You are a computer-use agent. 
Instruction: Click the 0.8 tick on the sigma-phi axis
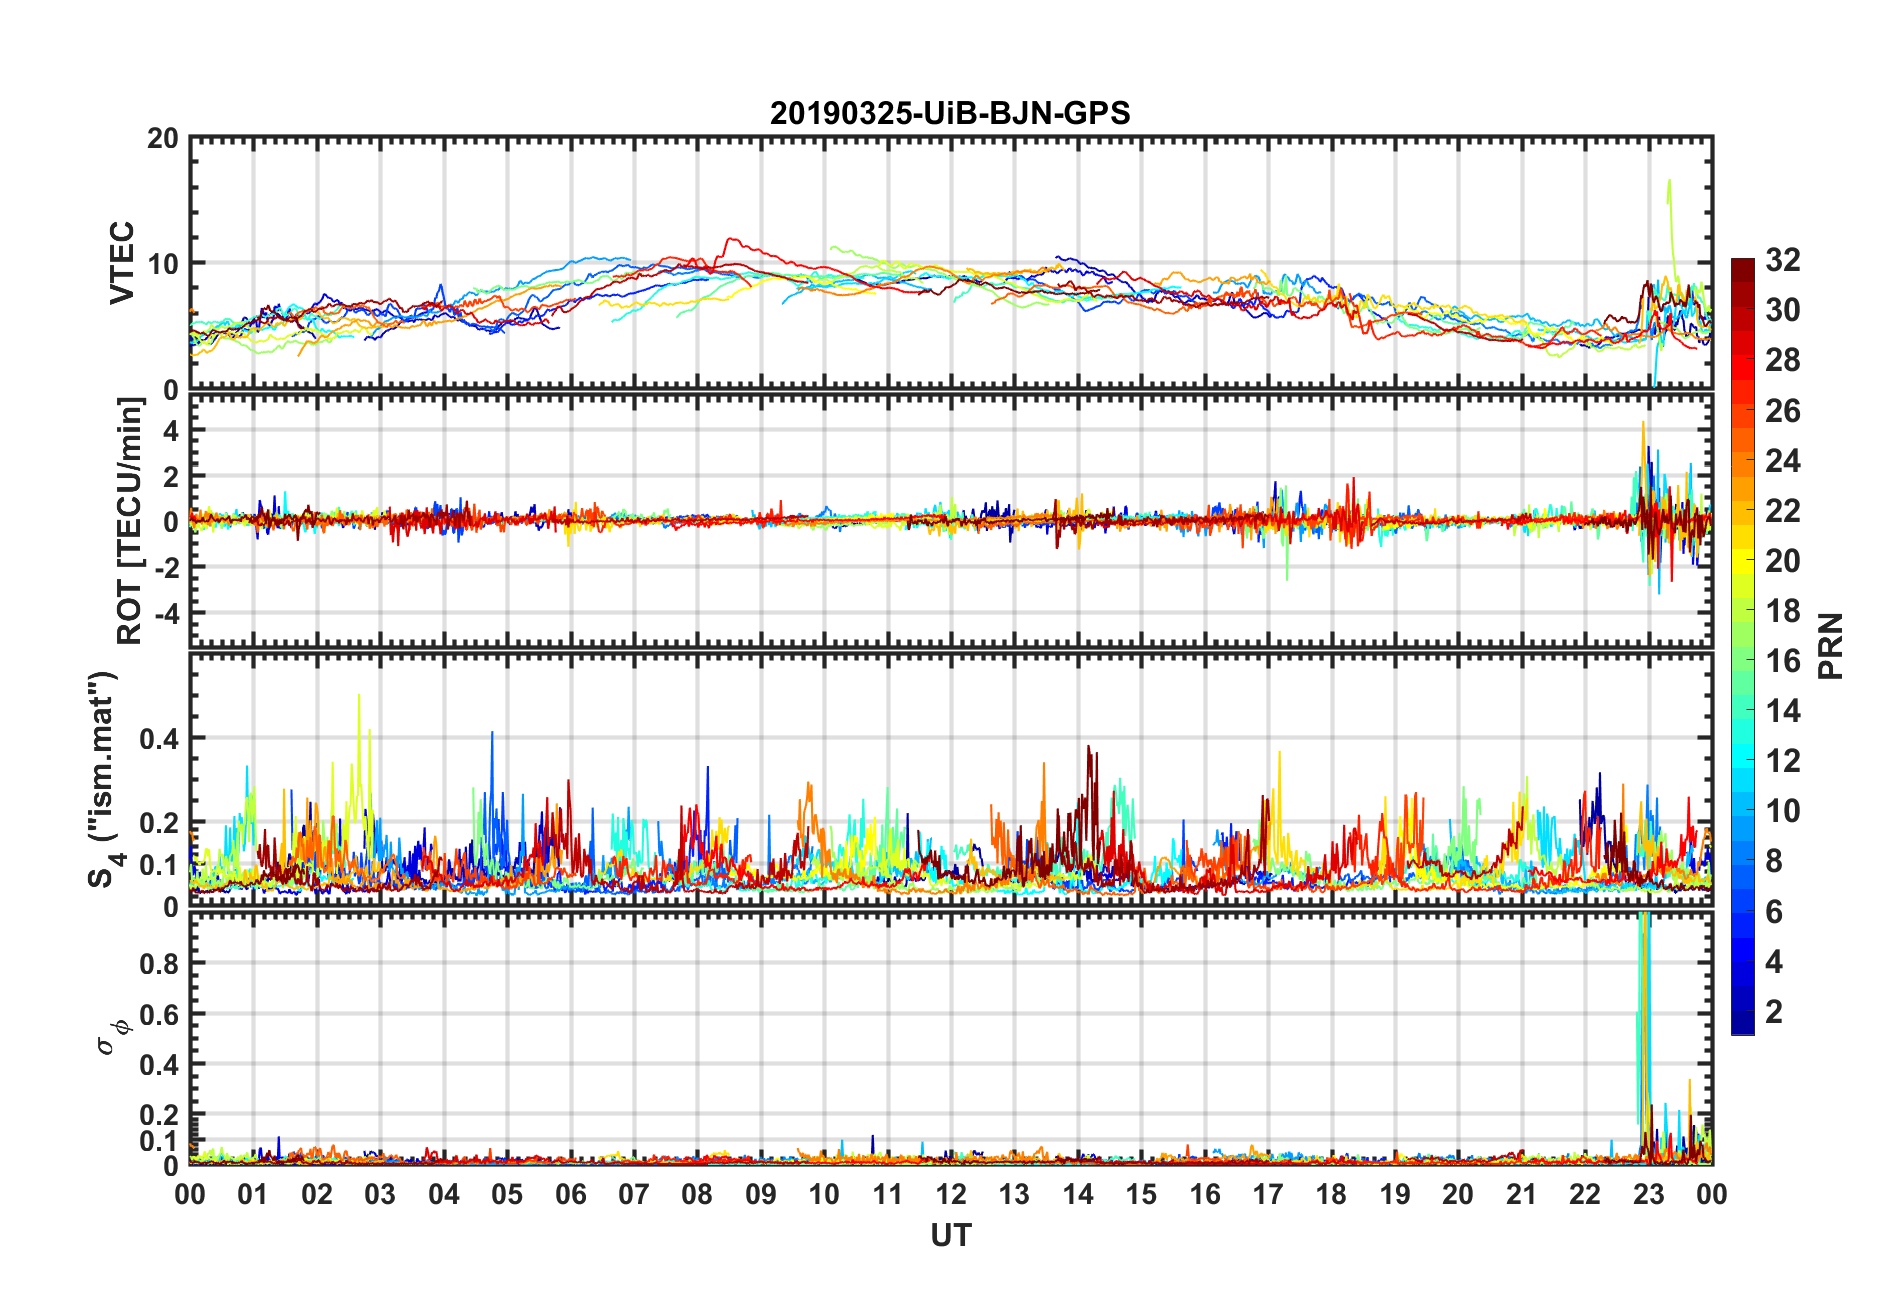(160, 964)
